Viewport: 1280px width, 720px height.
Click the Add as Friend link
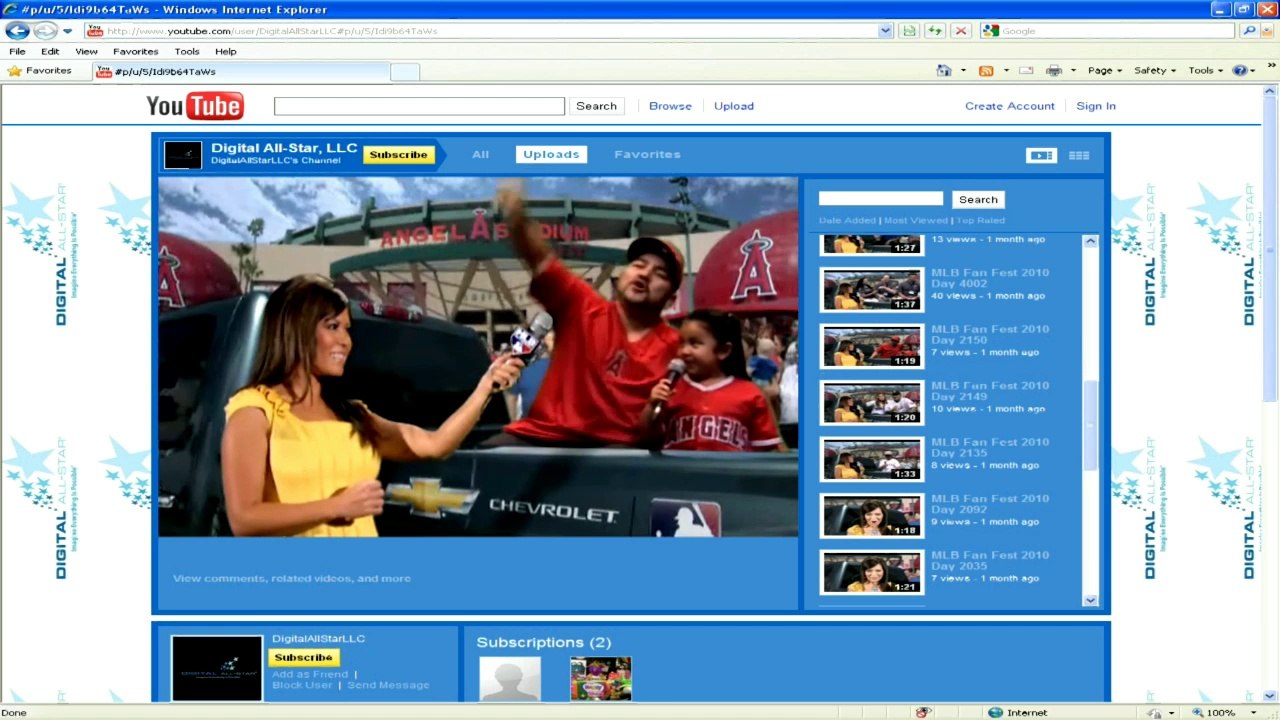tap(310, 675)
